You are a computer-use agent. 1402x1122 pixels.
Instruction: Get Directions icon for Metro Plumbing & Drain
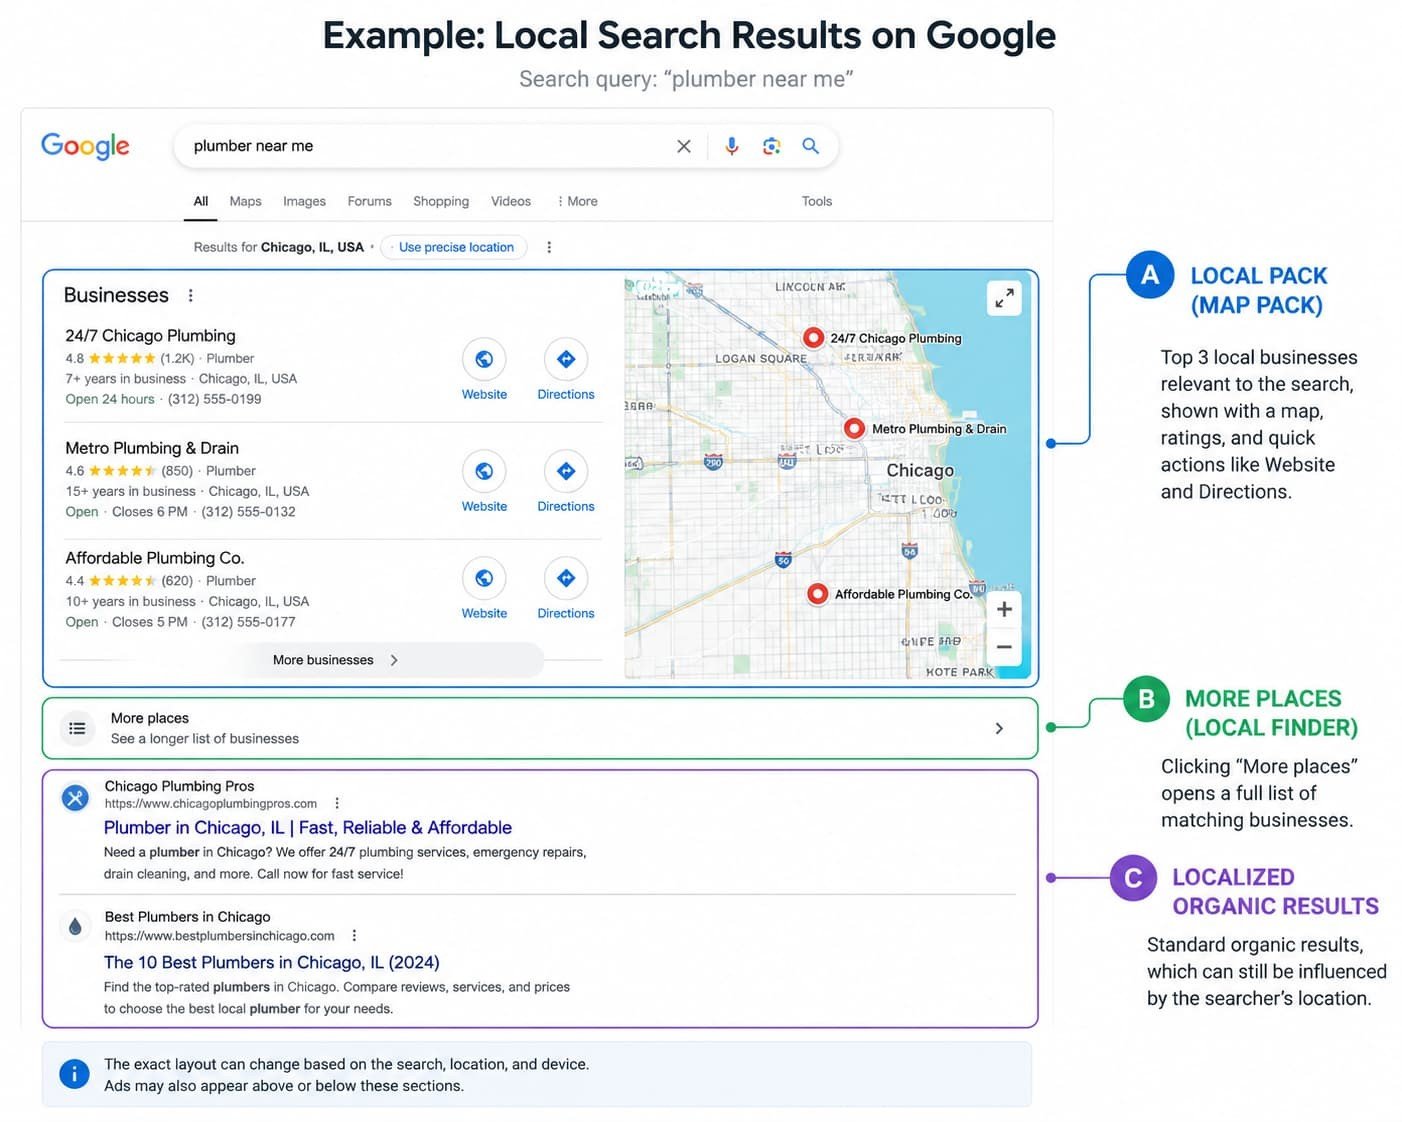(566, 471)
